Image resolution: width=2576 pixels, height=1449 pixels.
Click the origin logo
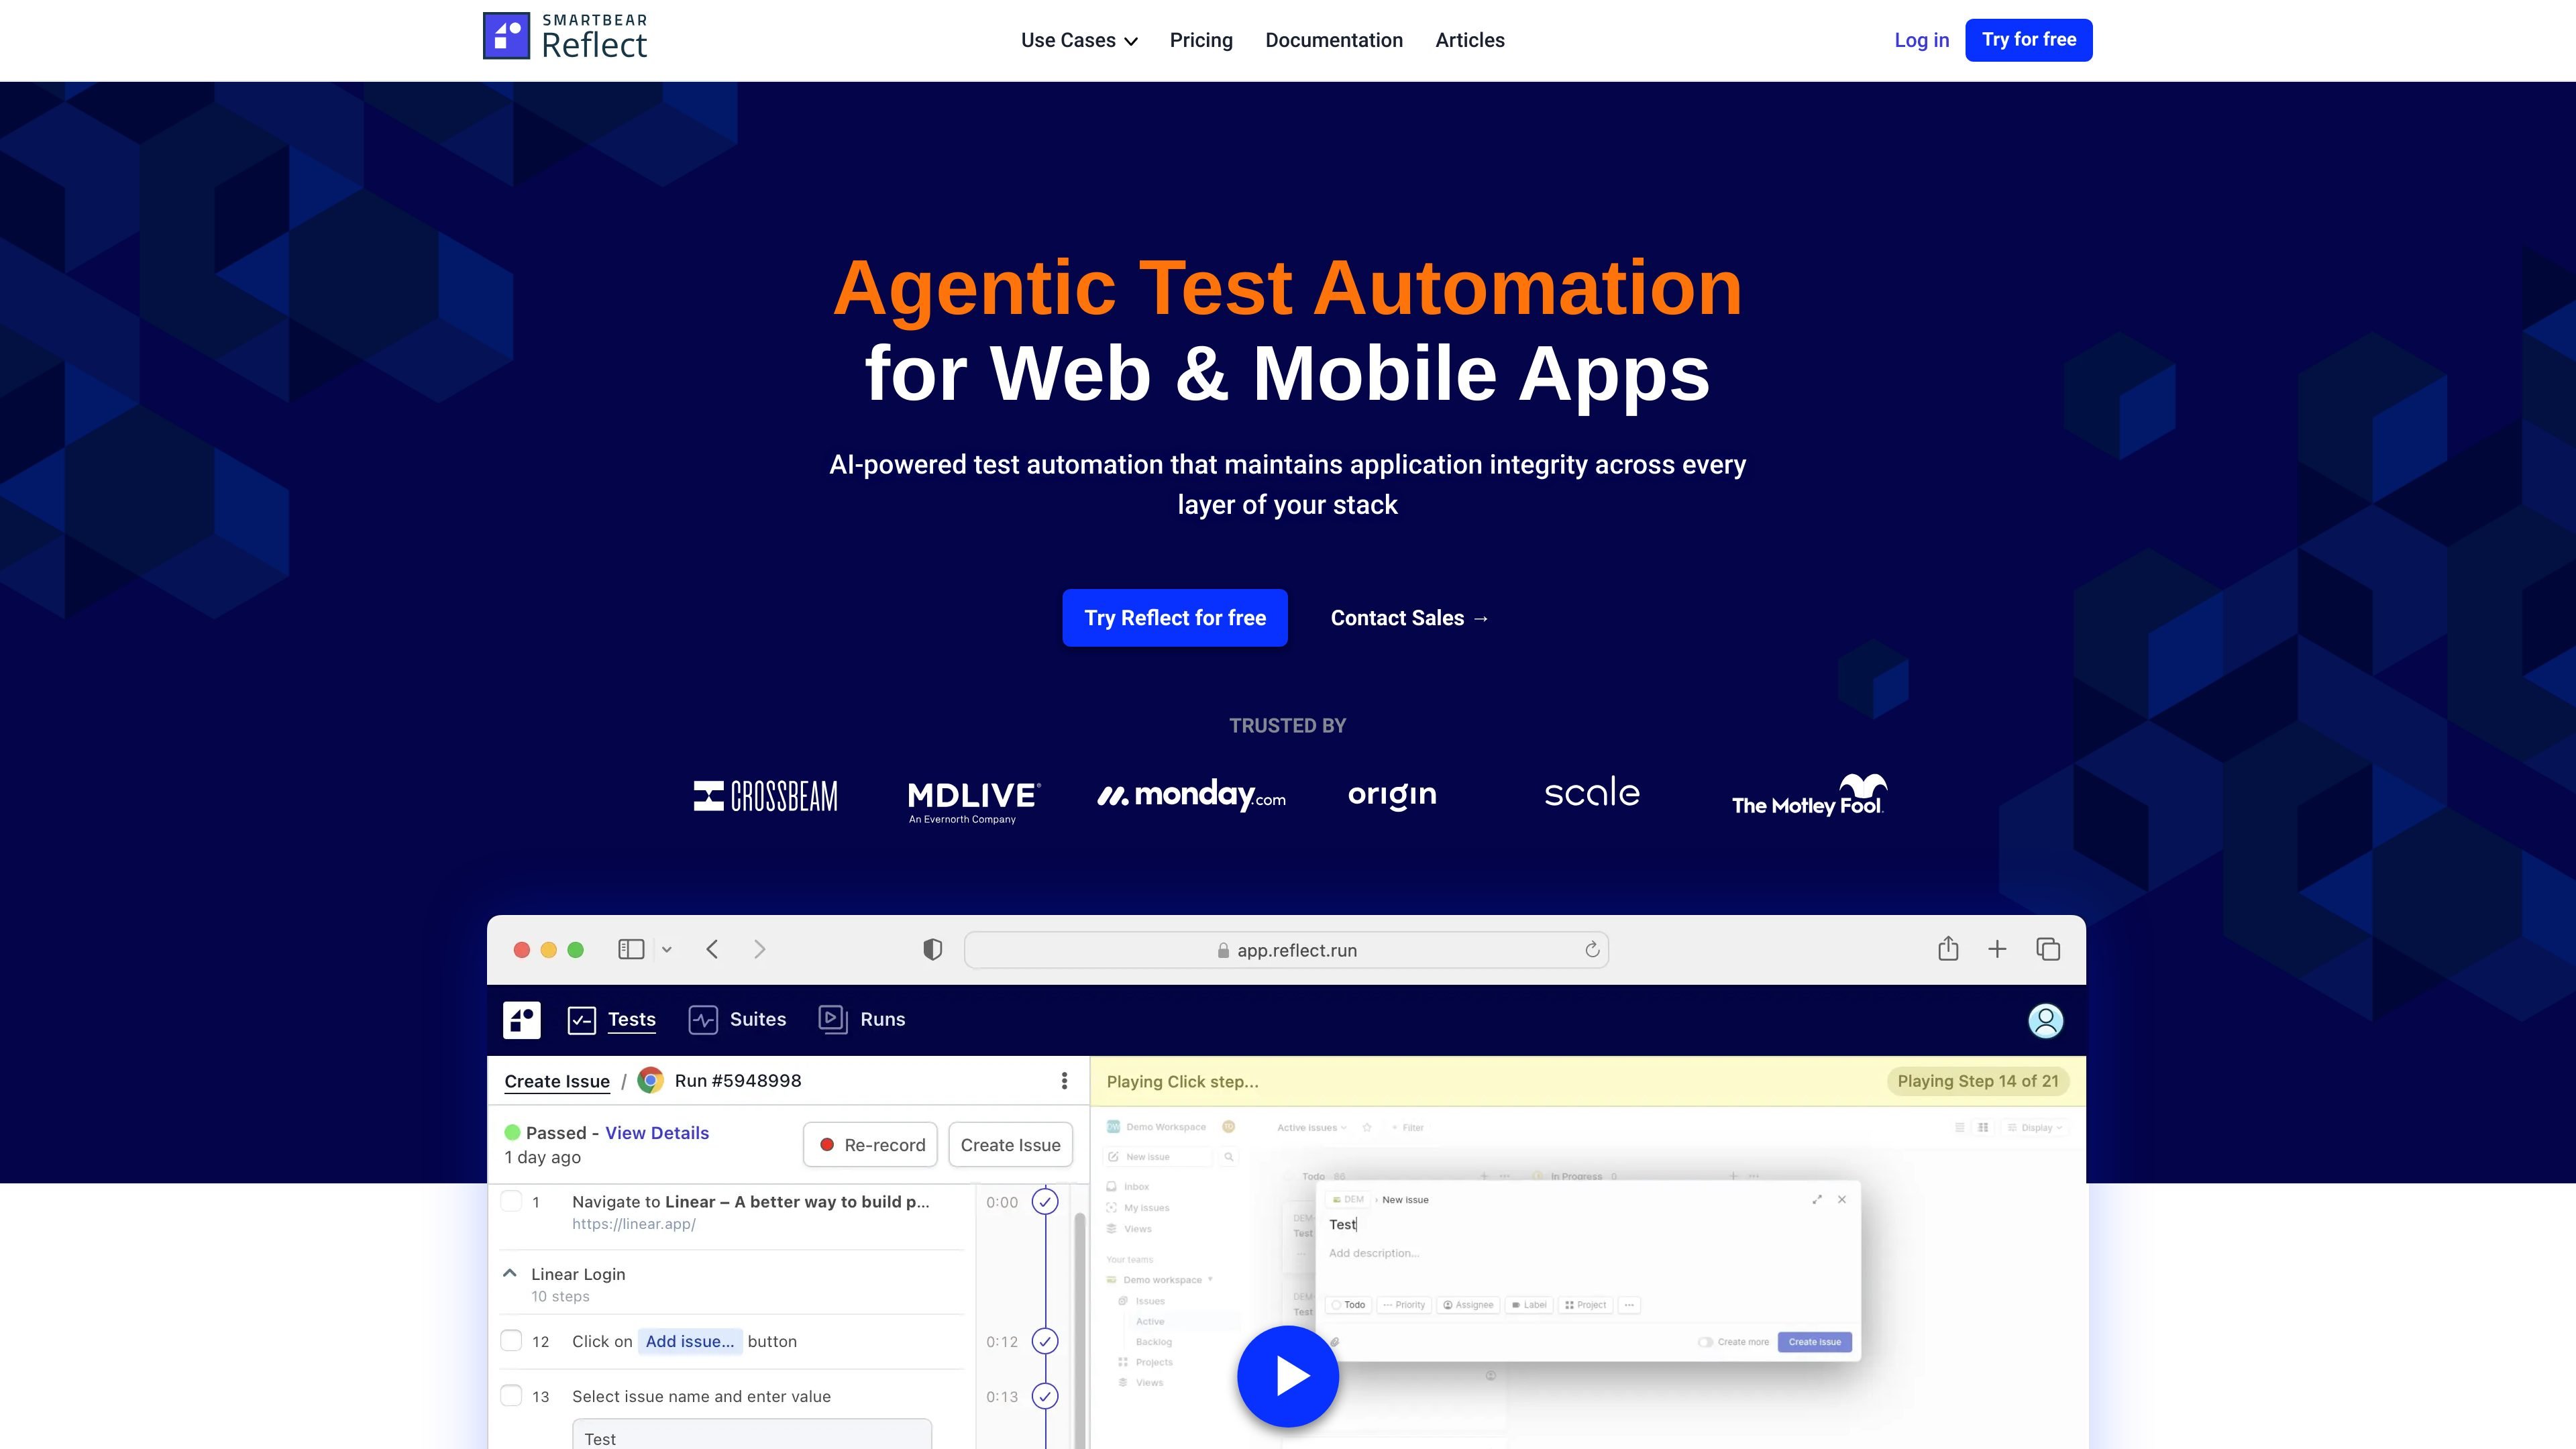click(1392, 795)
